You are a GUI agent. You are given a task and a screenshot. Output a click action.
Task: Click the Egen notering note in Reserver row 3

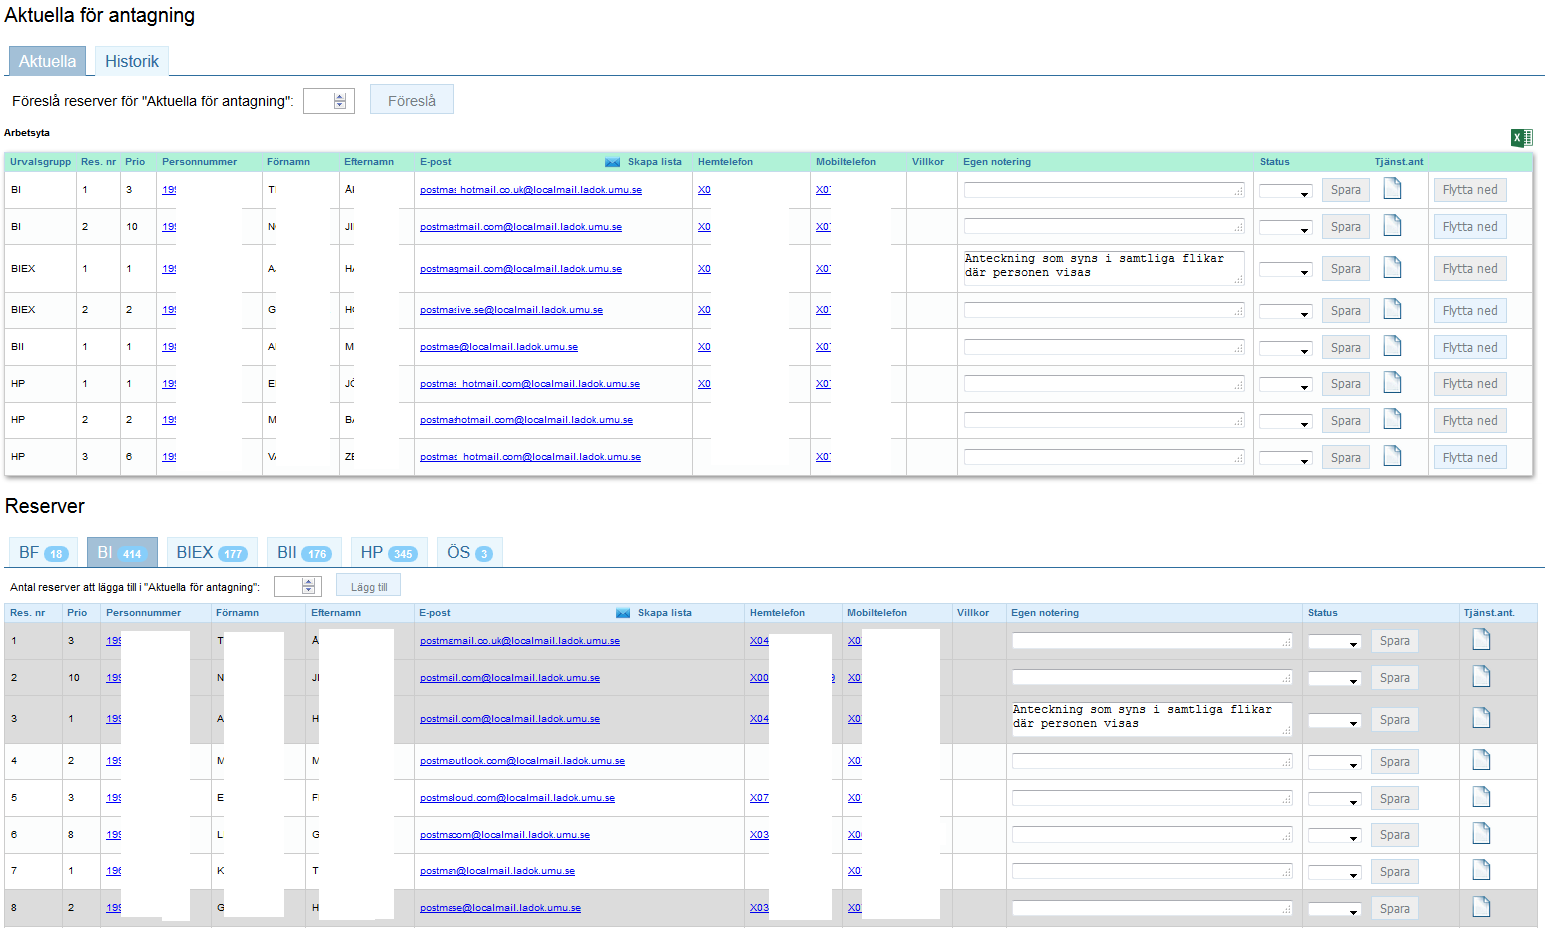pos(1152,719)
